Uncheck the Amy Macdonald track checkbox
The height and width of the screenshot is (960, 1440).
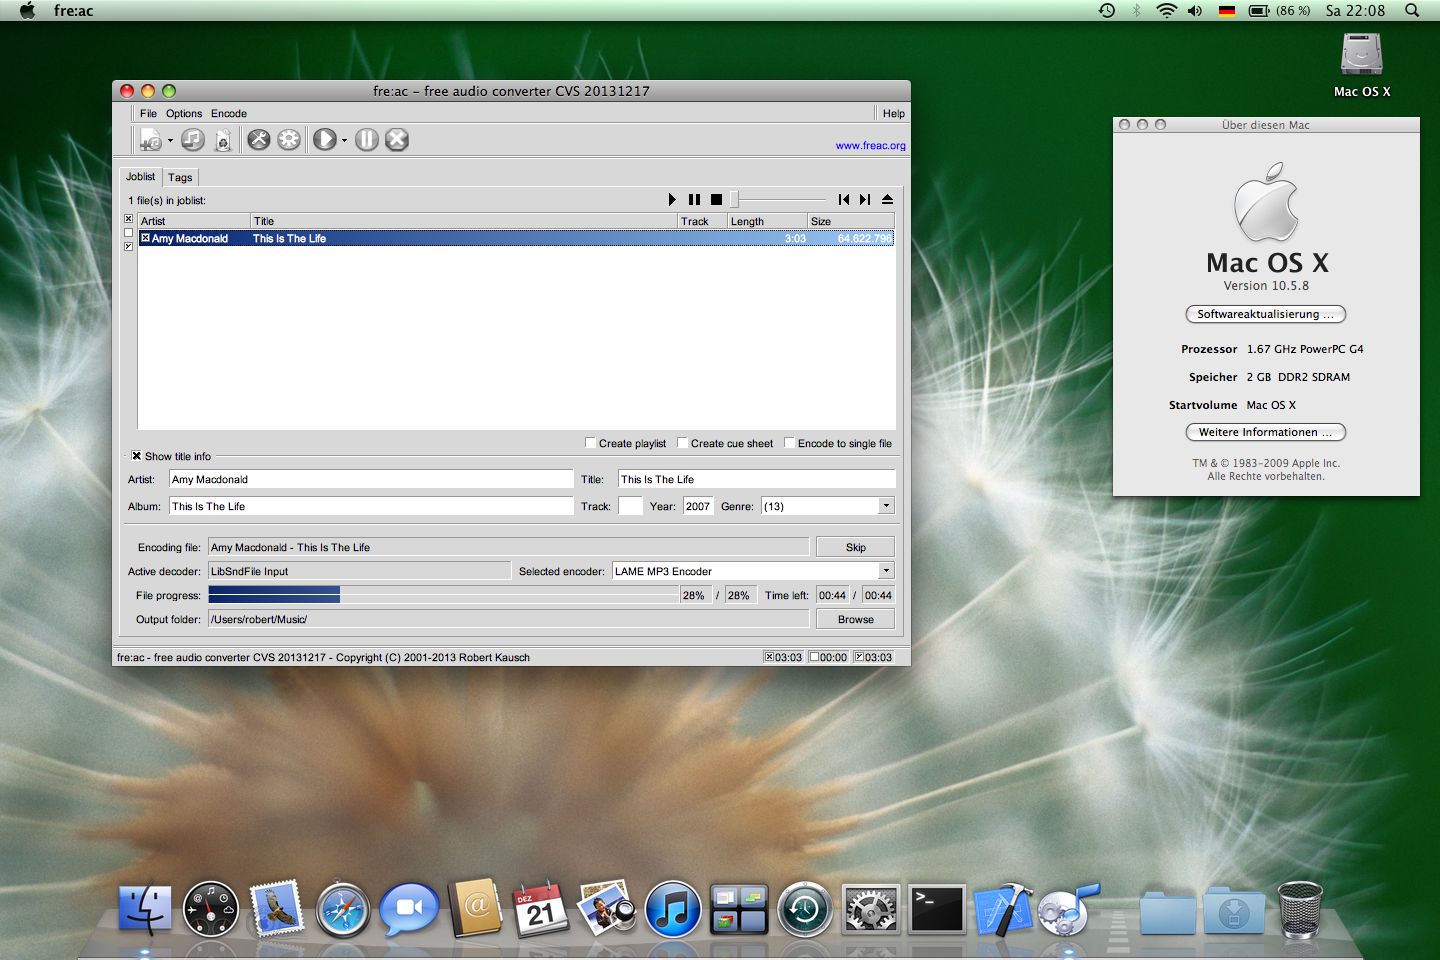[x=145, y=238]
